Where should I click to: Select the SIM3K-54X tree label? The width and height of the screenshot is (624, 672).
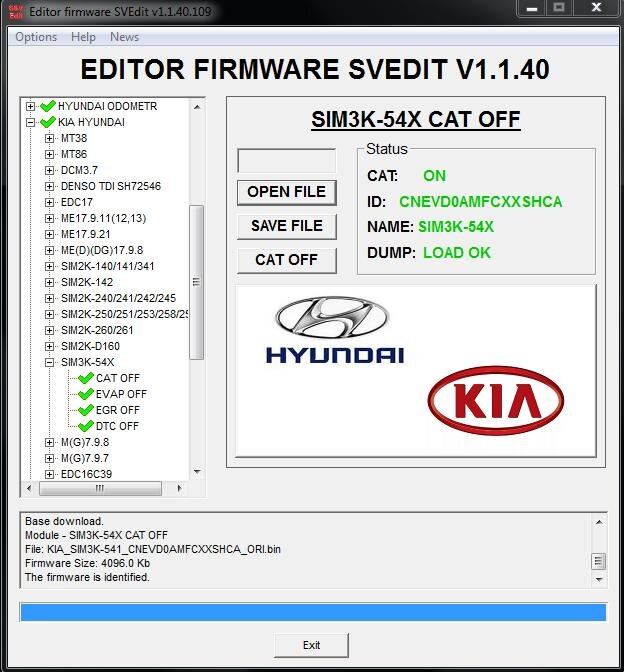point(87,362)
